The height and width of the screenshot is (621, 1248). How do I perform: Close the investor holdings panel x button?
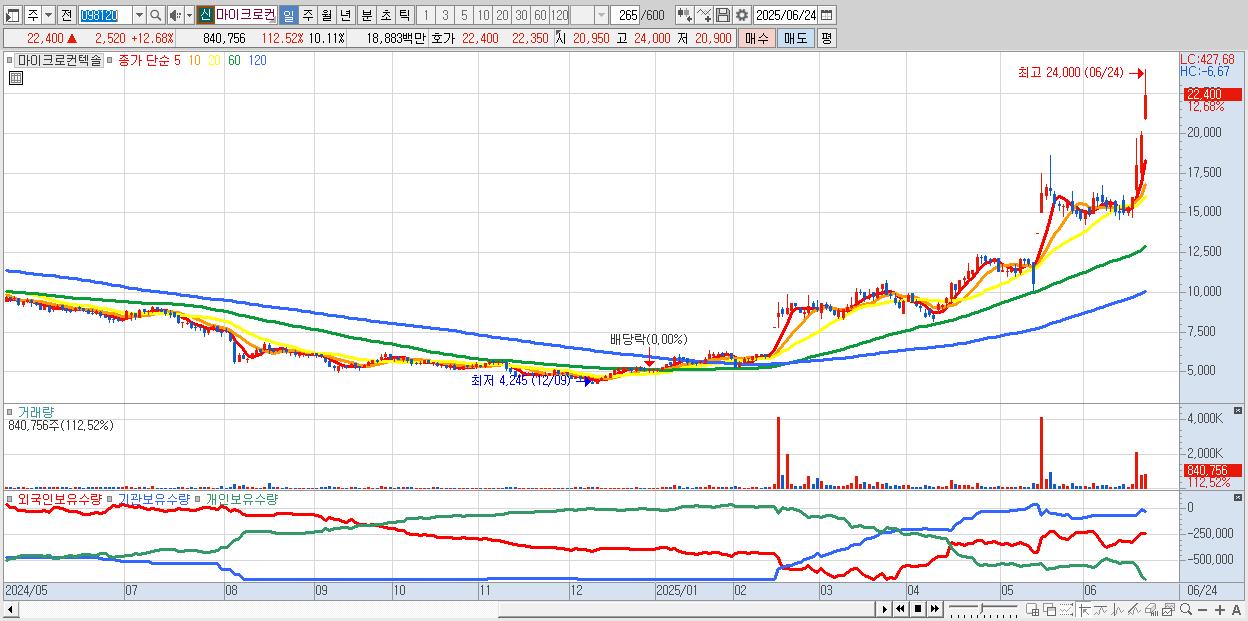point(1237,497)
